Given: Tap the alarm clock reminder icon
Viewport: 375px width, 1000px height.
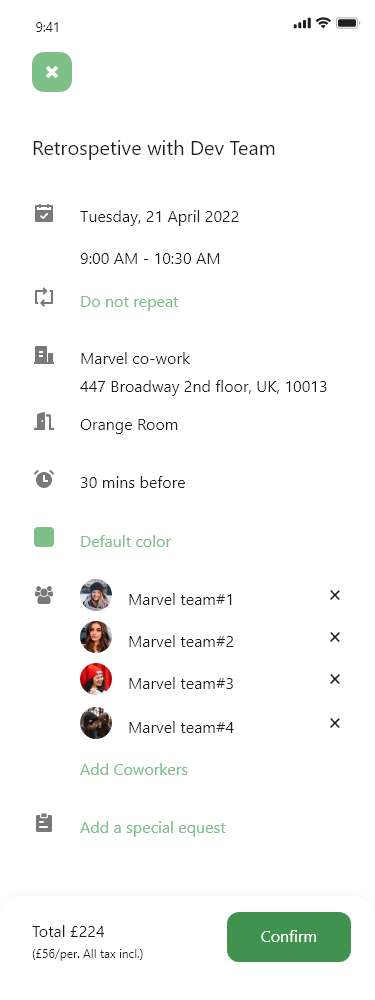Looking at the screenshot, I should coord(44,478).
